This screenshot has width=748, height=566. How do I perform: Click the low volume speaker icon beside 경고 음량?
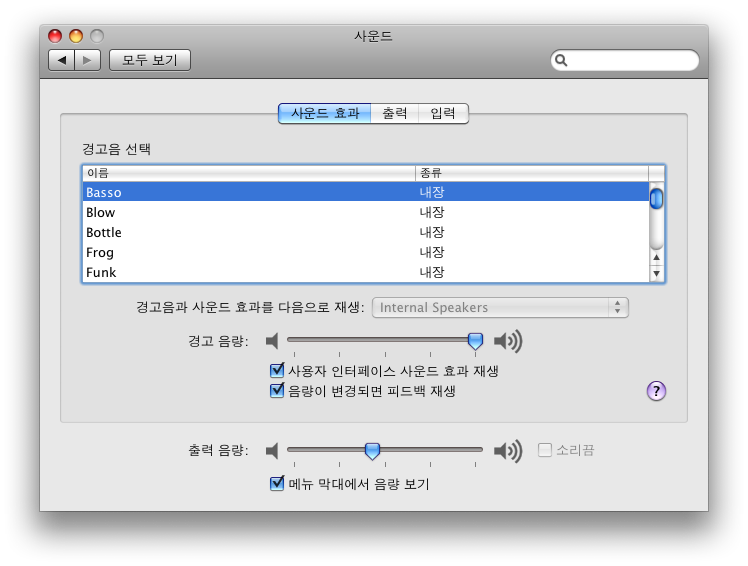[x=271, y=341]
